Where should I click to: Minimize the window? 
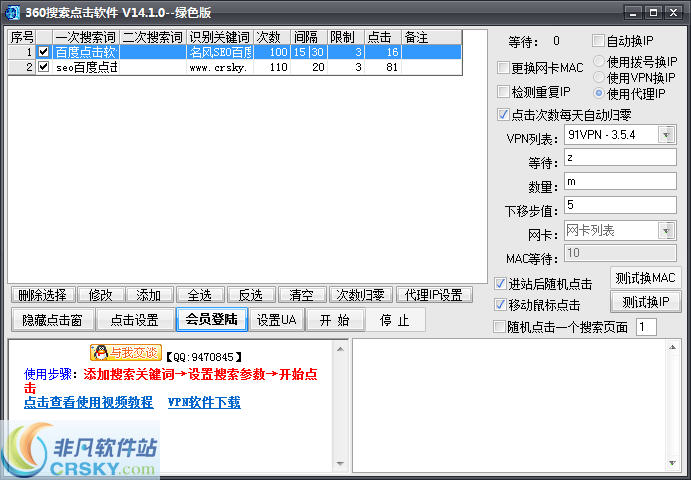pos(633,13)
